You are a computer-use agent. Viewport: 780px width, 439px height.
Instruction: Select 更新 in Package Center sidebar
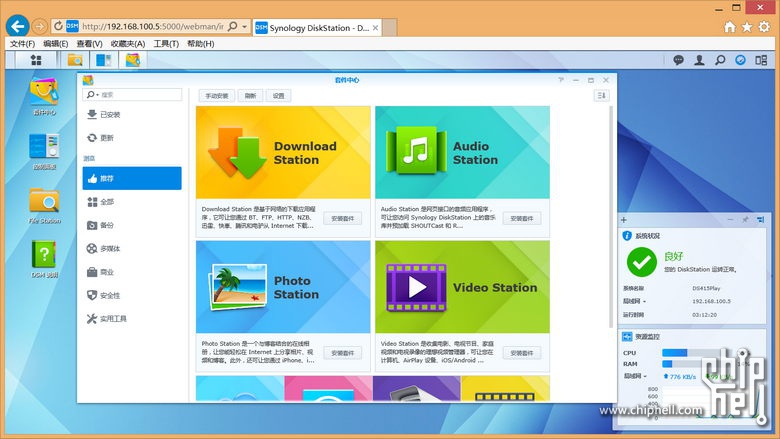click(x=132, y=138)
